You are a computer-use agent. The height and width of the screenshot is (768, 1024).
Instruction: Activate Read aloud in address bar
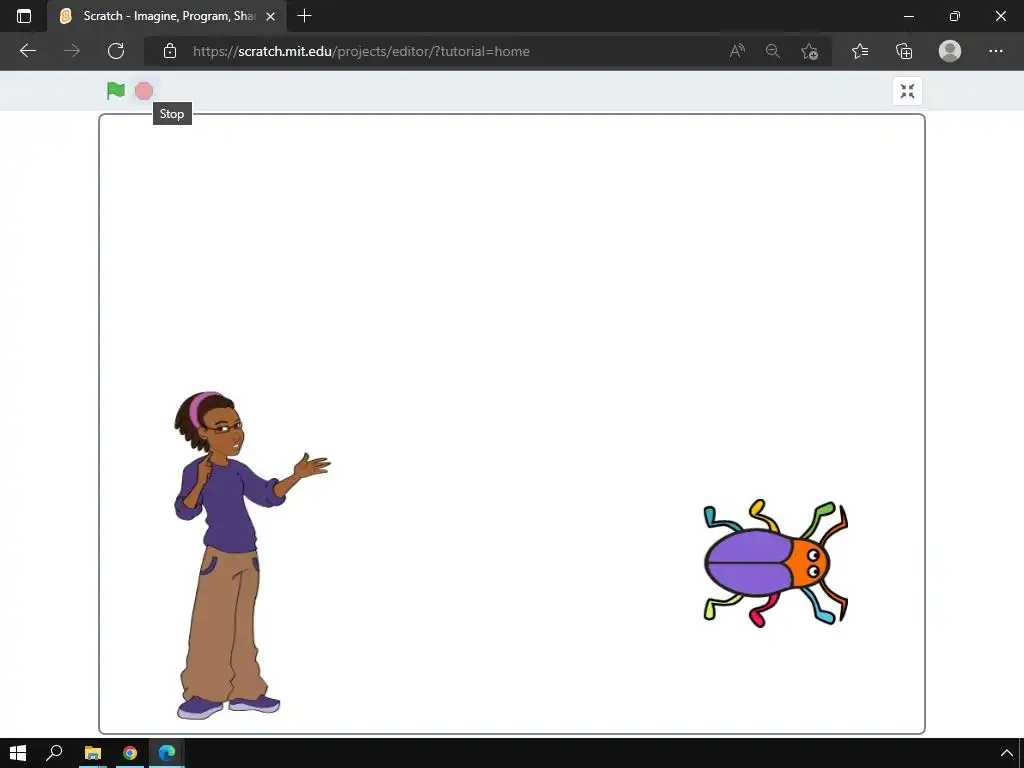point(737,51)
